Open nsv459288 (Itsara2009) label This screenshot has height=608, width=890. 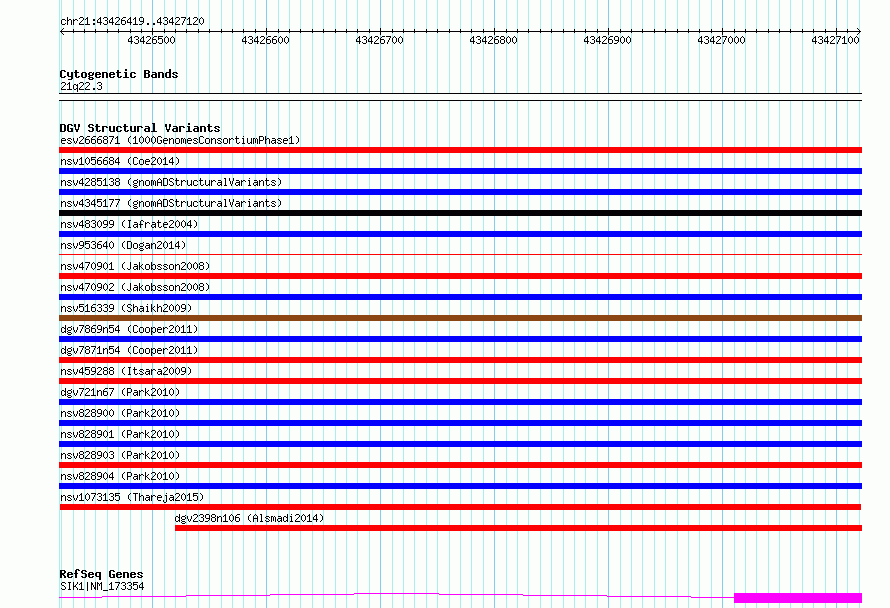click(x=126, y=371)
